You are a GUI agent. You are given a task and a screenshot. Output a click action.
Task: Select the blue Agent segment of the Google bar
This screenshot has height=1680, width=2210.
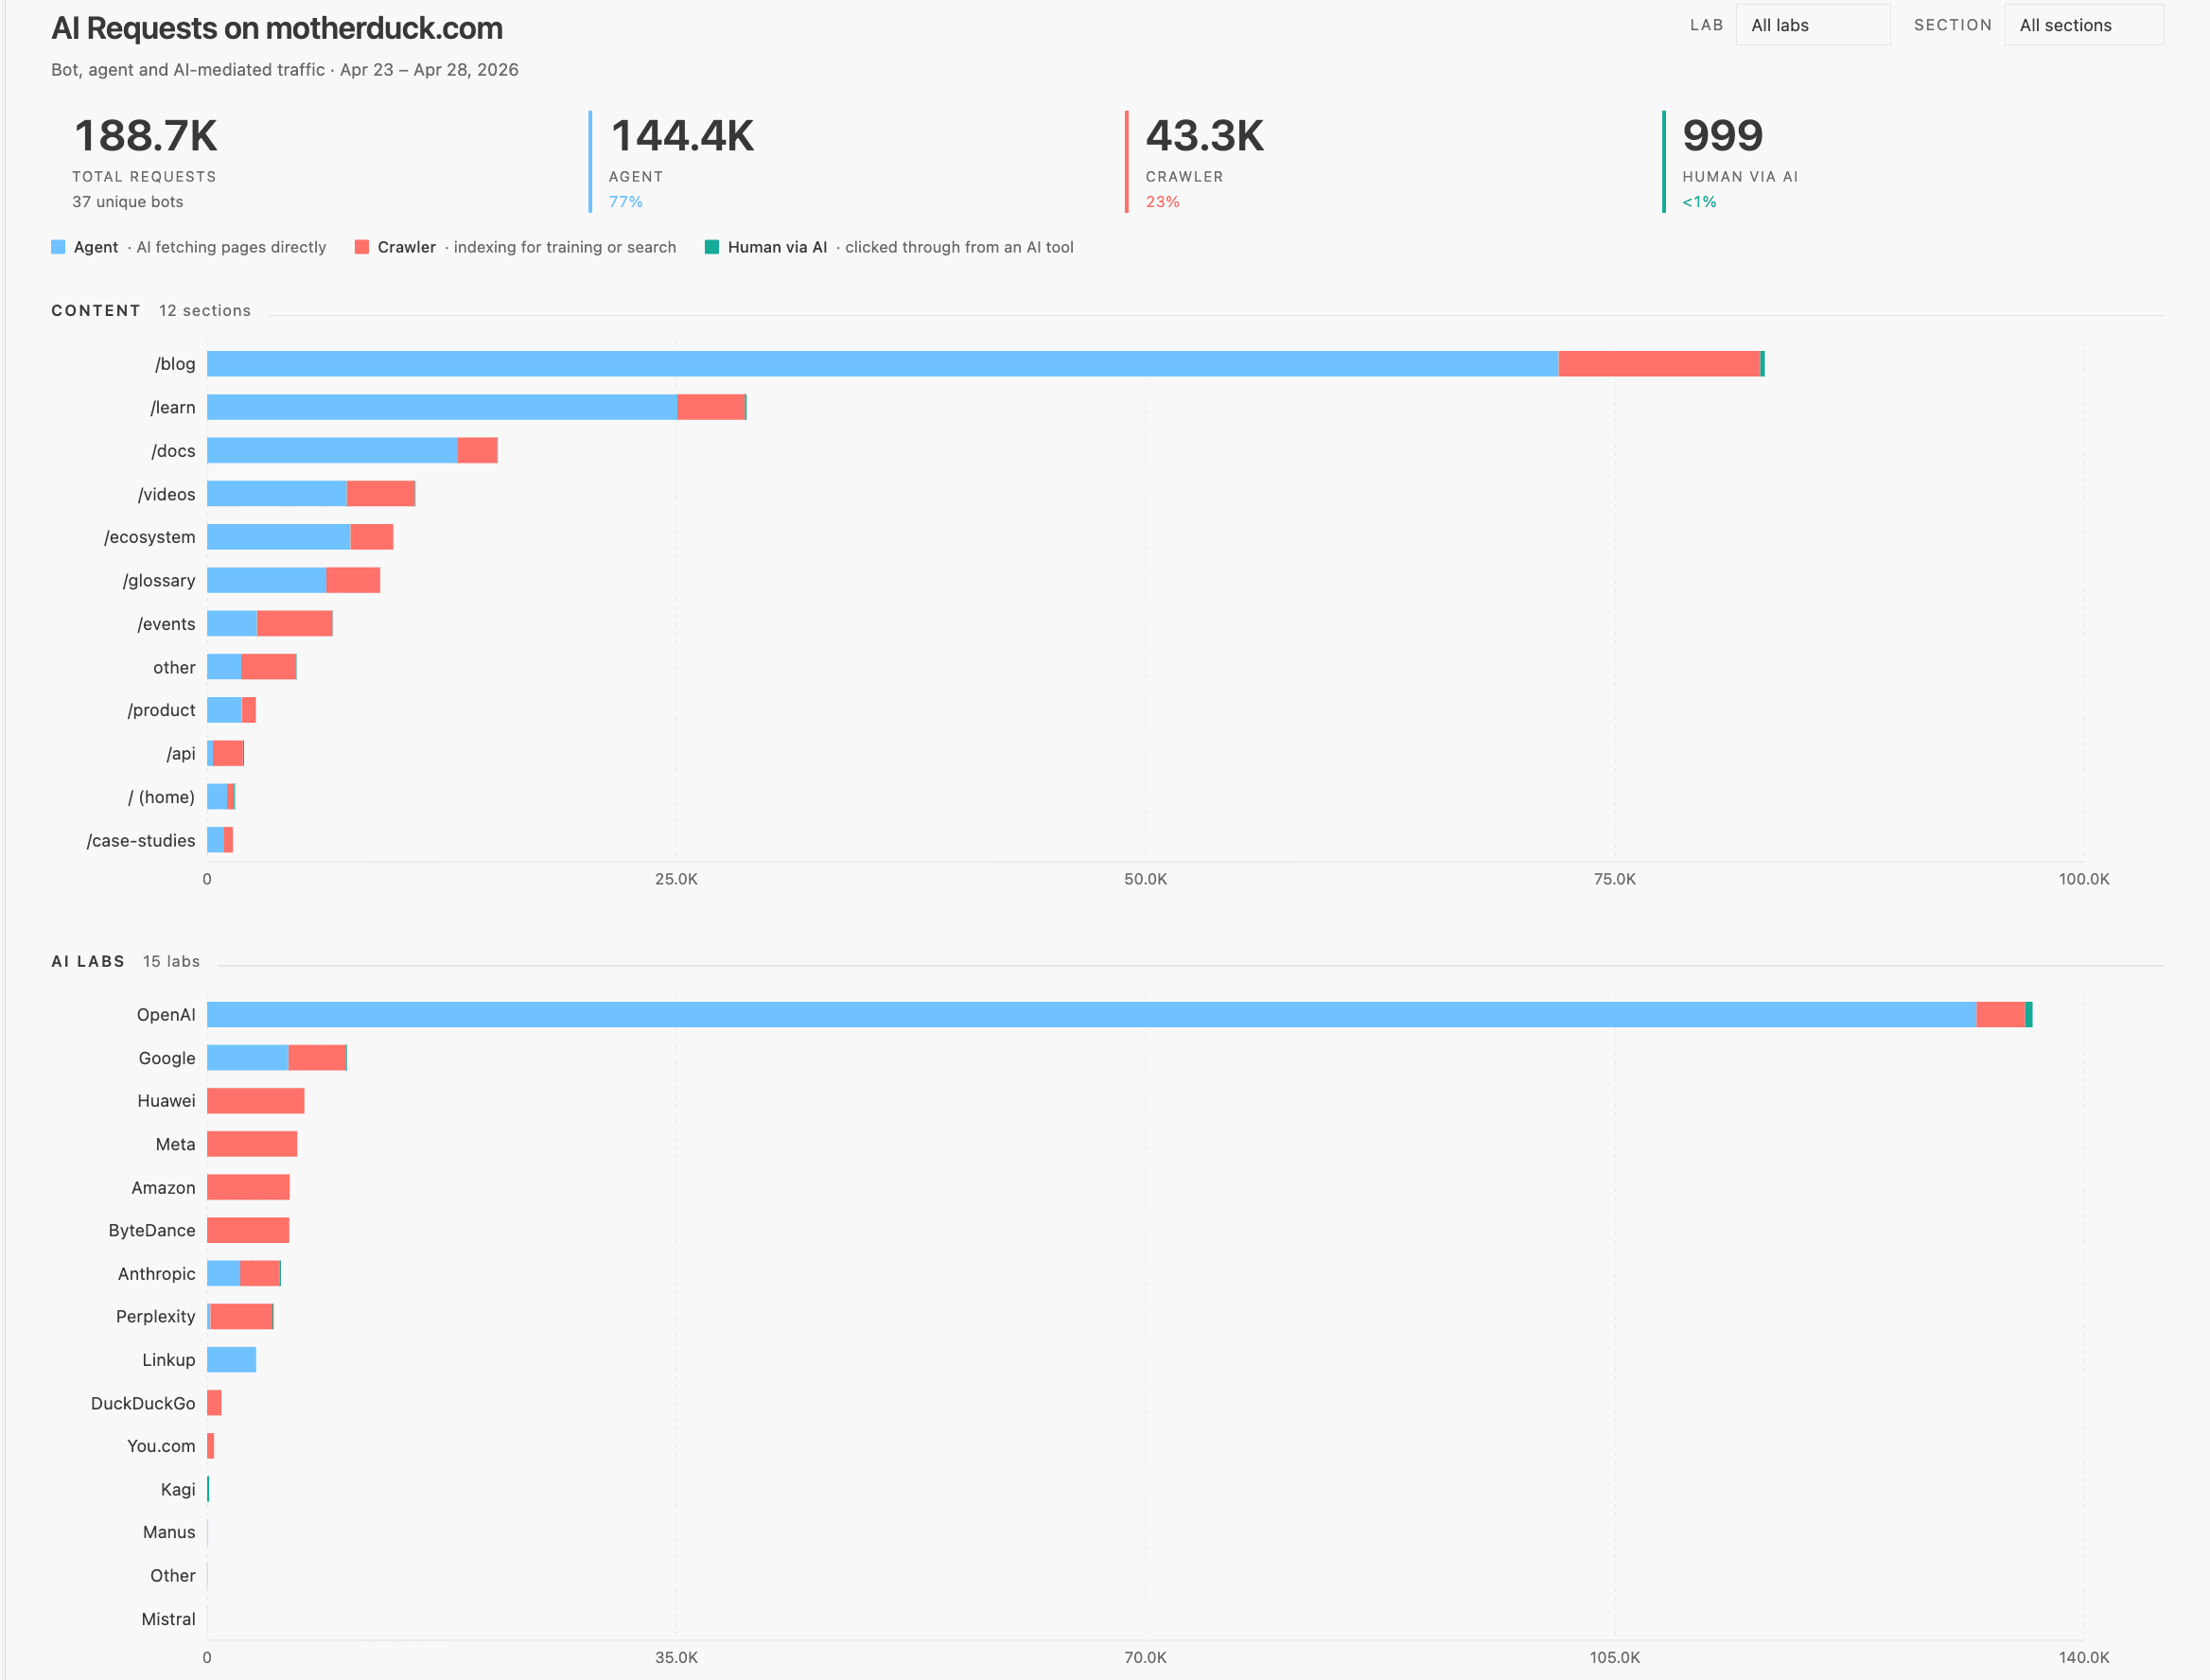coord(248,1058)
